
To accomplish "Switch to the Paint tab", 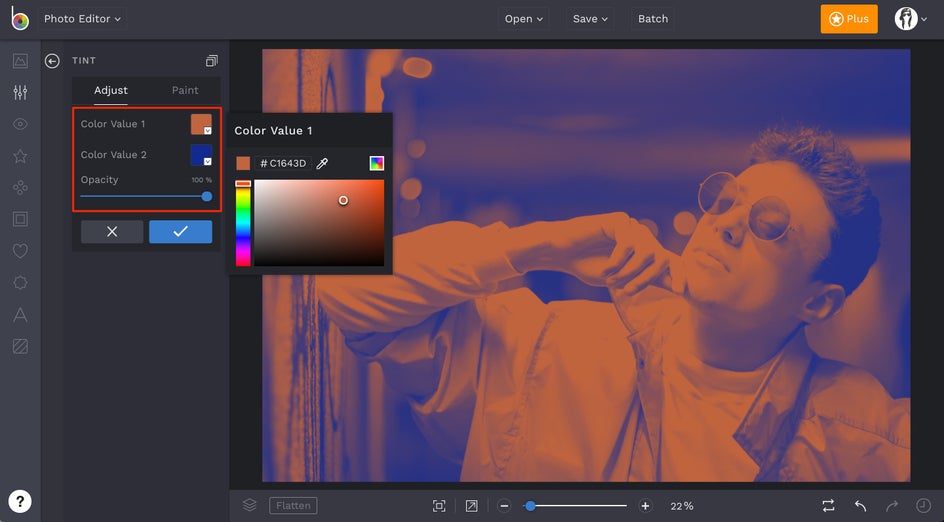I will [x=185, y=90].
